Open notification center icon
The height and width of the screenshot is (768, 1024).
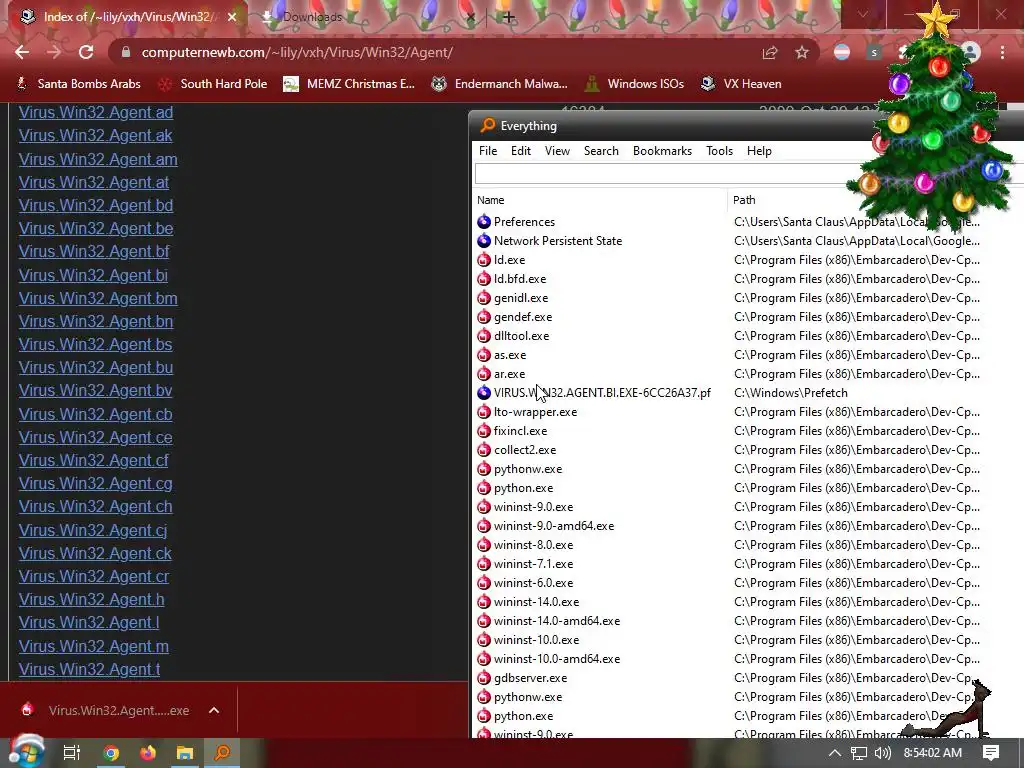pos(991,753)
